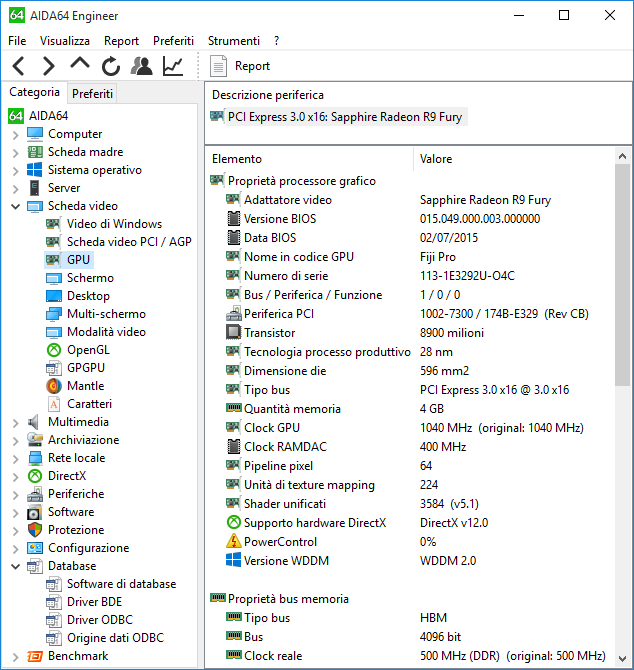The image size is (634, 670).
Task: Open the user/people toolbar icon
Action: click(141, 66)
